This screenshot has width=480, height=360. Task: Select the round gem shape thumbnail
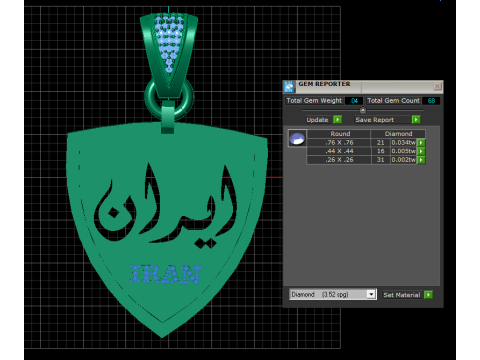tap(297, 138)
